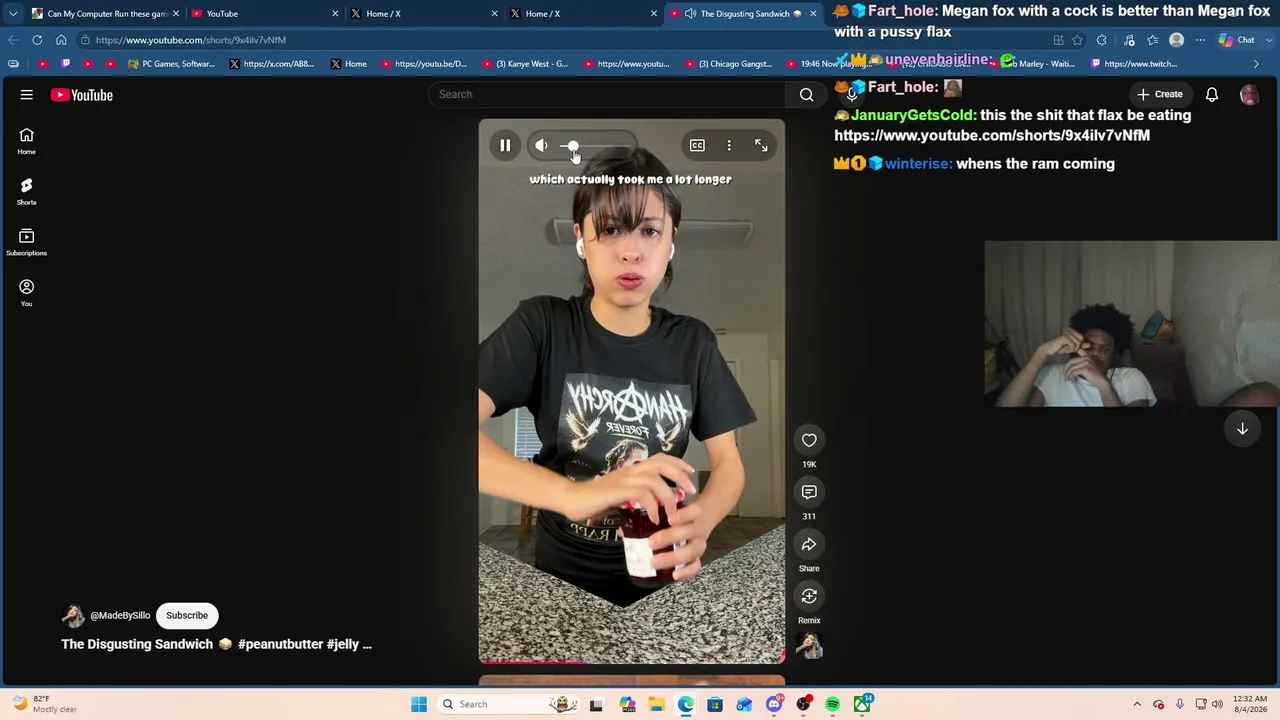The image size is (1280, 720).
Task: Expand the browser tab list dropdown
Action: click(13, 14)
